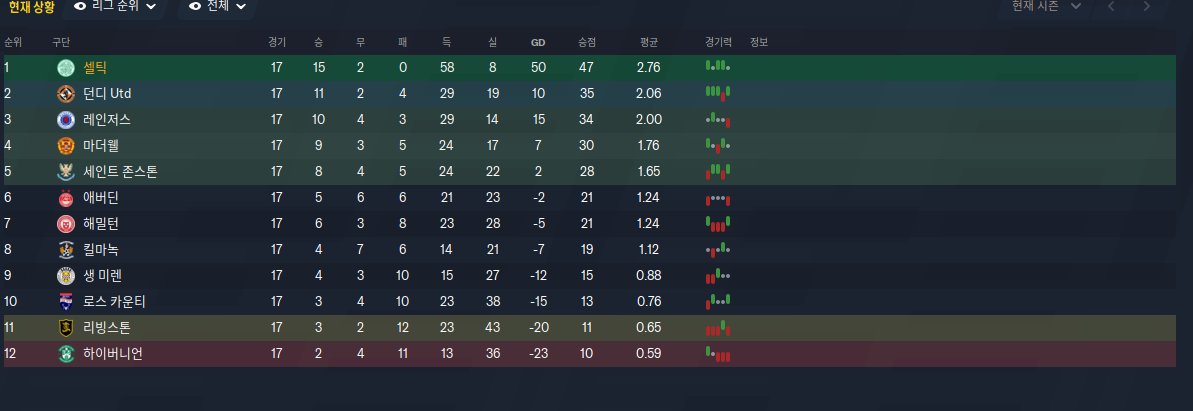The image size is (1193, 411).
Task: Go to the previous season arrow
Action: click(1111, 6)
